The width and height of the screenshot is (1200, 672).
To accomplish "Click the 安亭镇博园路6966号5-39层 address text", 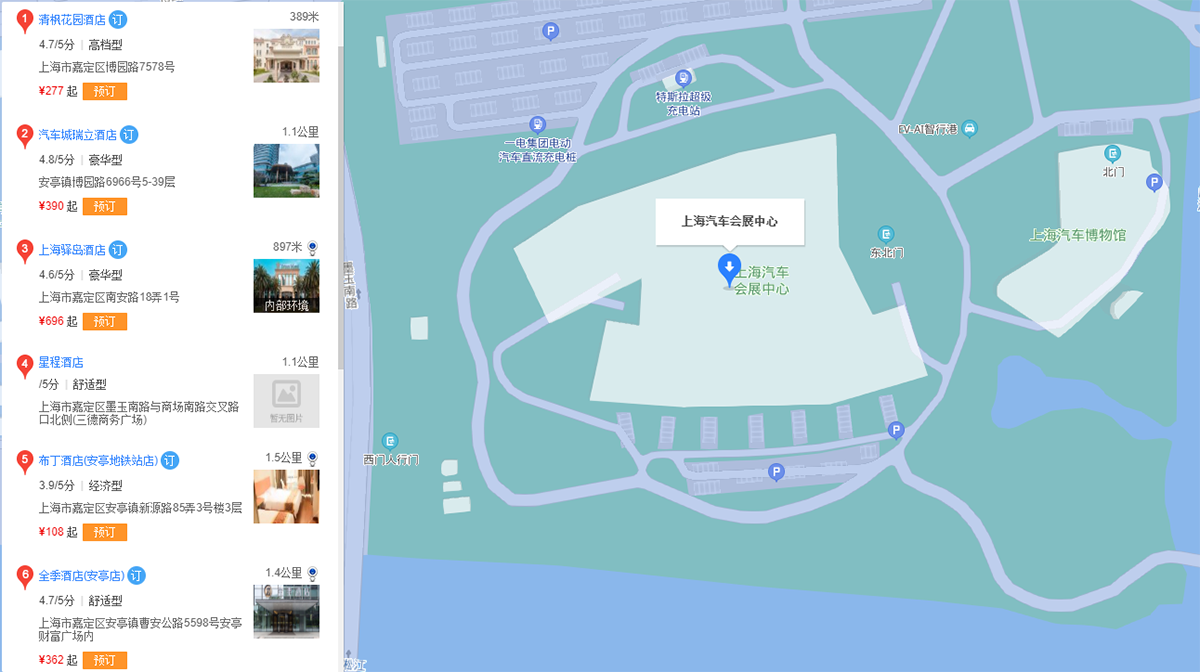I will coord(107,182).
